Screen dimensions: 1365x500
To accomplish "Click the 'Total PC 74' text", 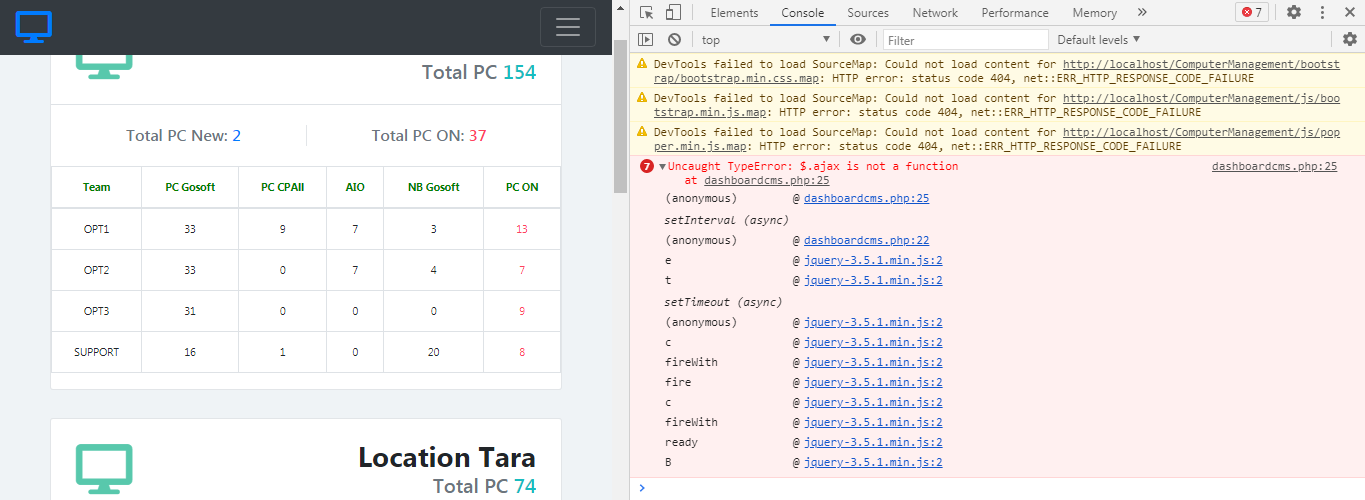I will point(485,486).
